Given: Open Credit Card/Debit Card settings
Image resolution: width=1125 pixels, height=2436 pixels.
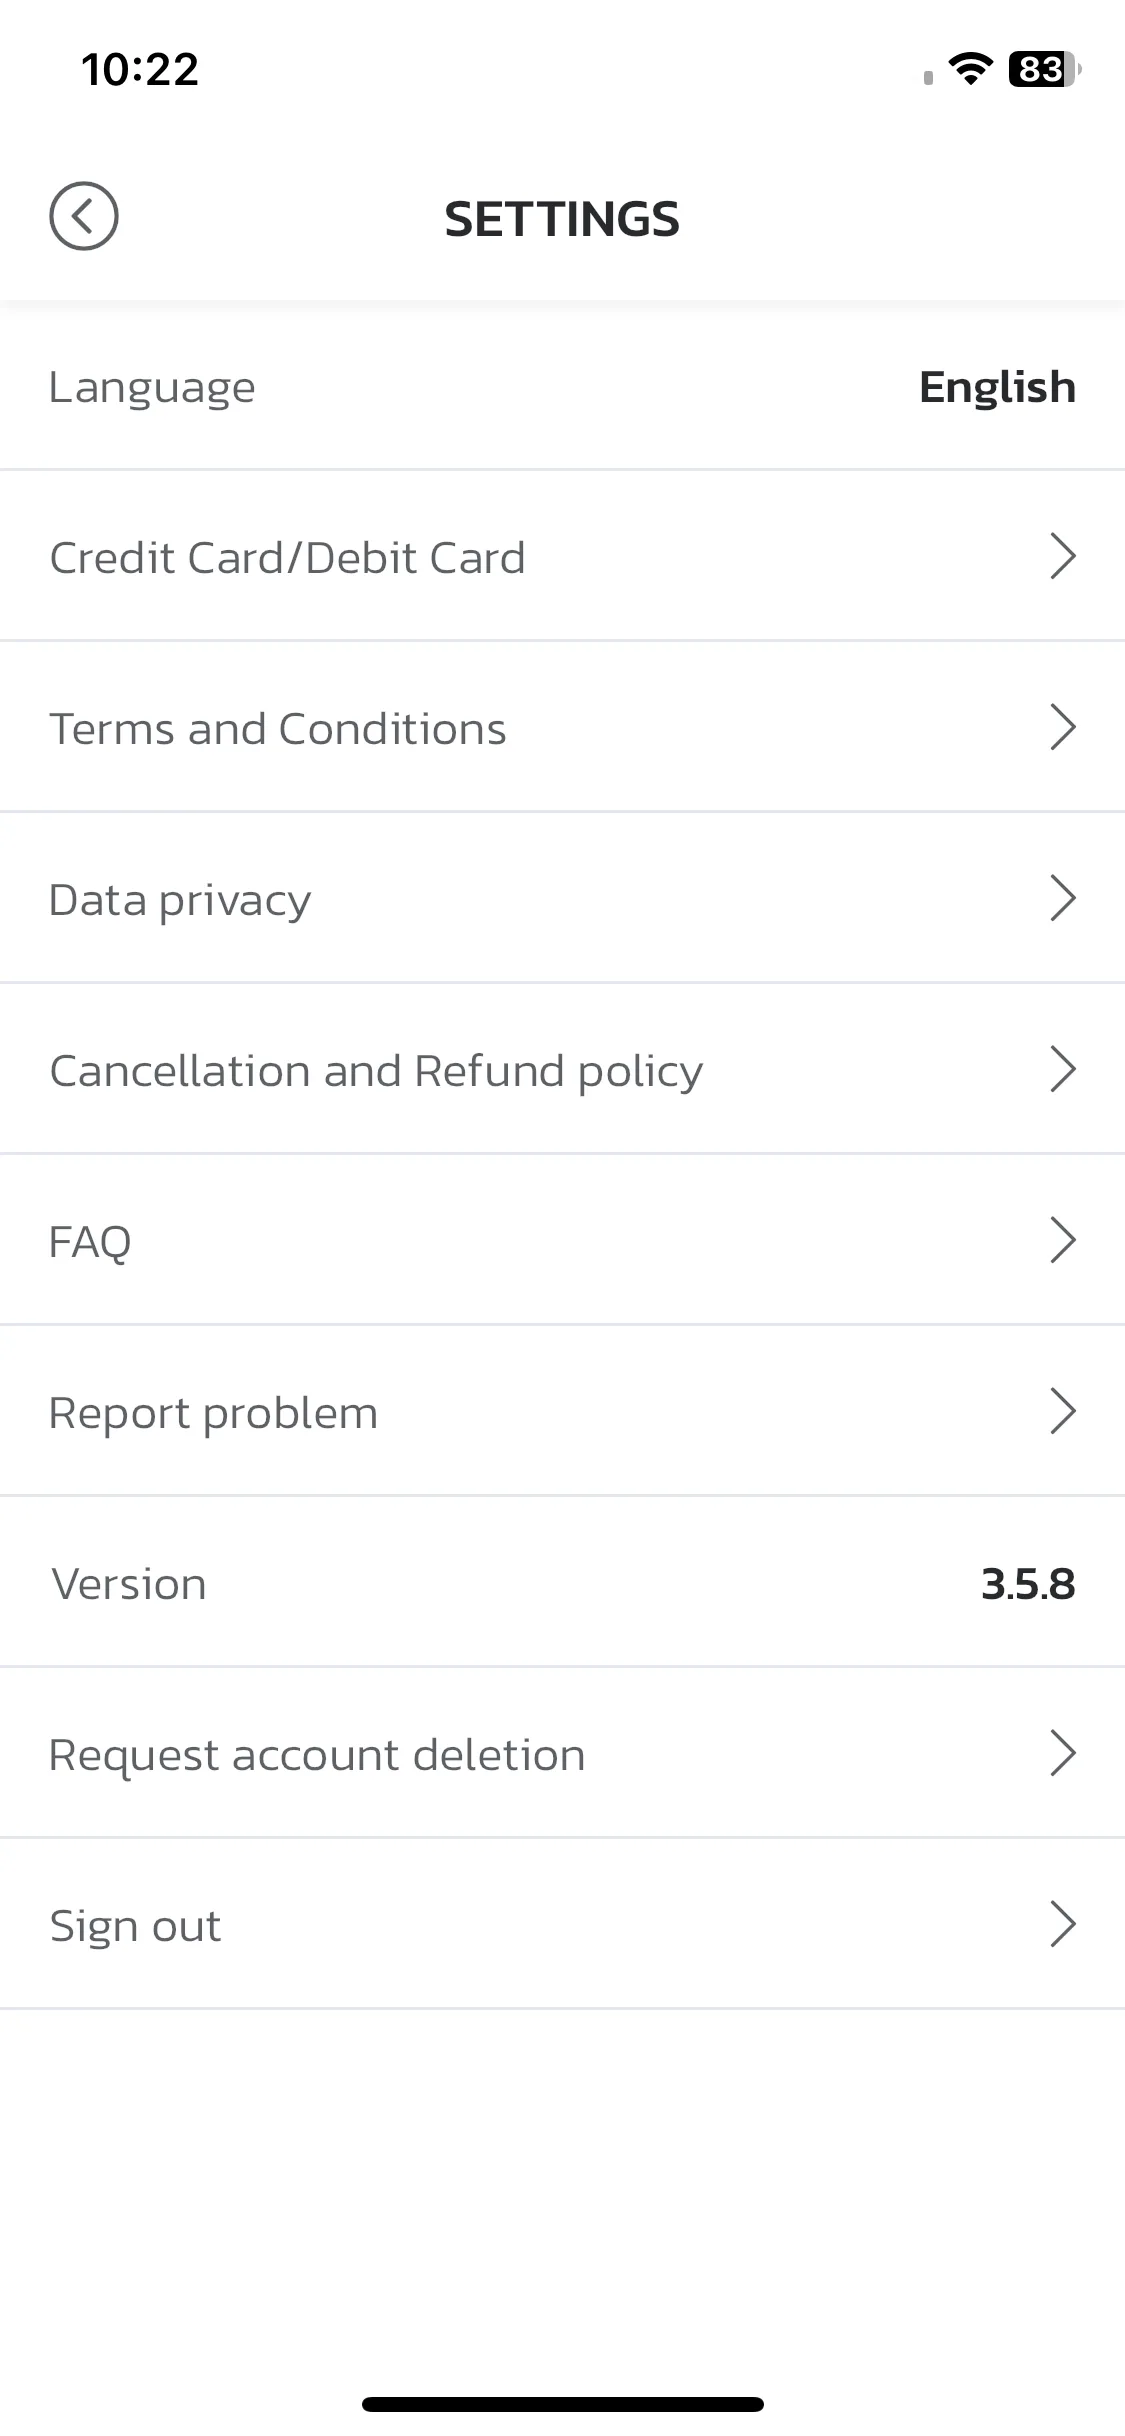Looking at the screenshot, I should pos(562,556).
